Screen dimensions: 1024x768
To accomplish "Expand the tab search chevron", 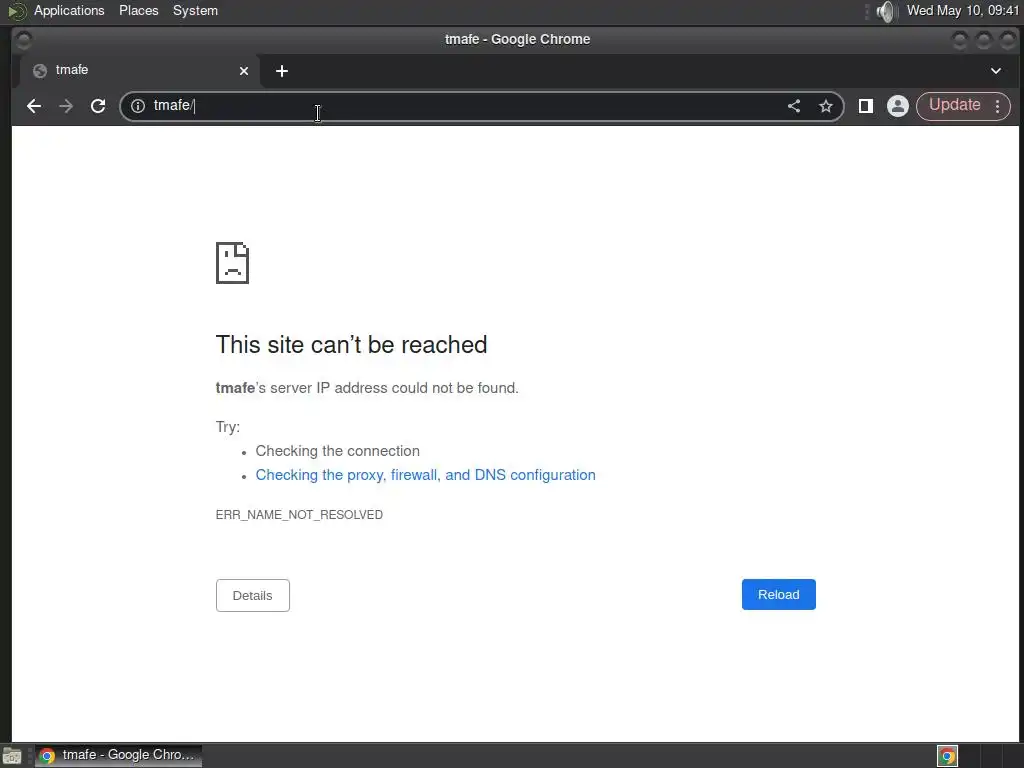I will coord(995,71).
